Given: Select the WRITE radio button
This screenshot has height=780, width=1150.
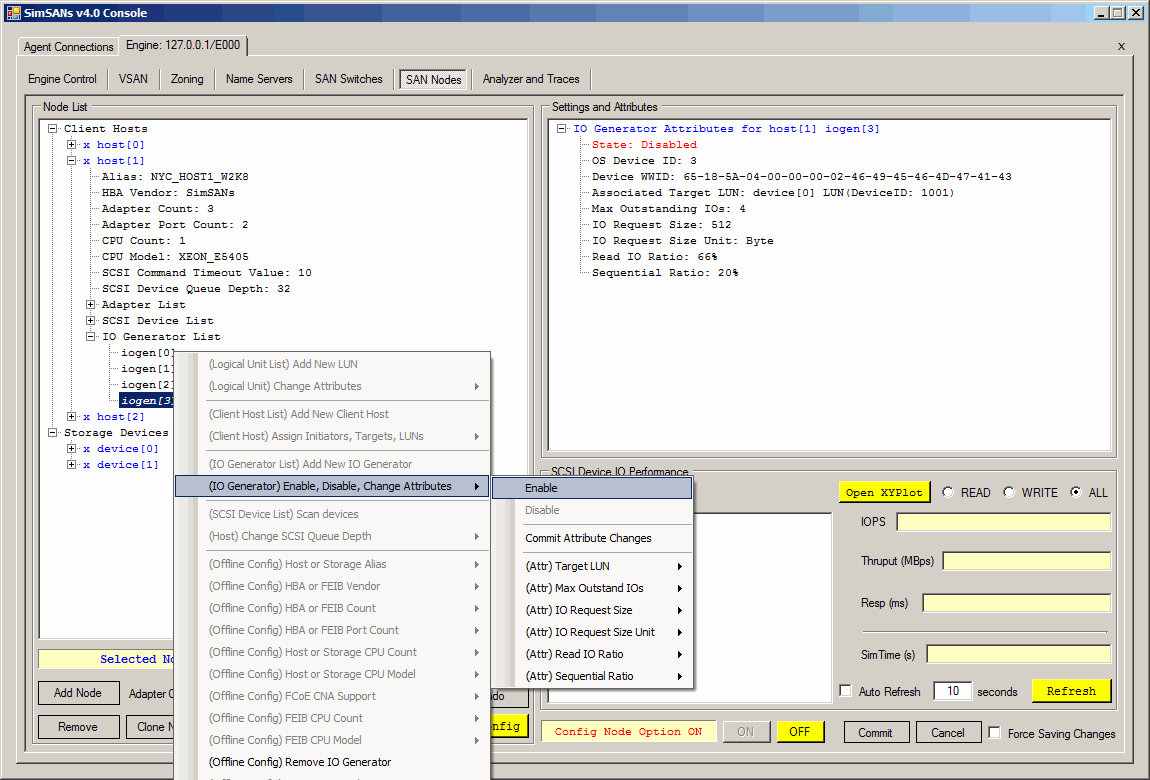Looking at the screenshot, I should coord(1009,492).
